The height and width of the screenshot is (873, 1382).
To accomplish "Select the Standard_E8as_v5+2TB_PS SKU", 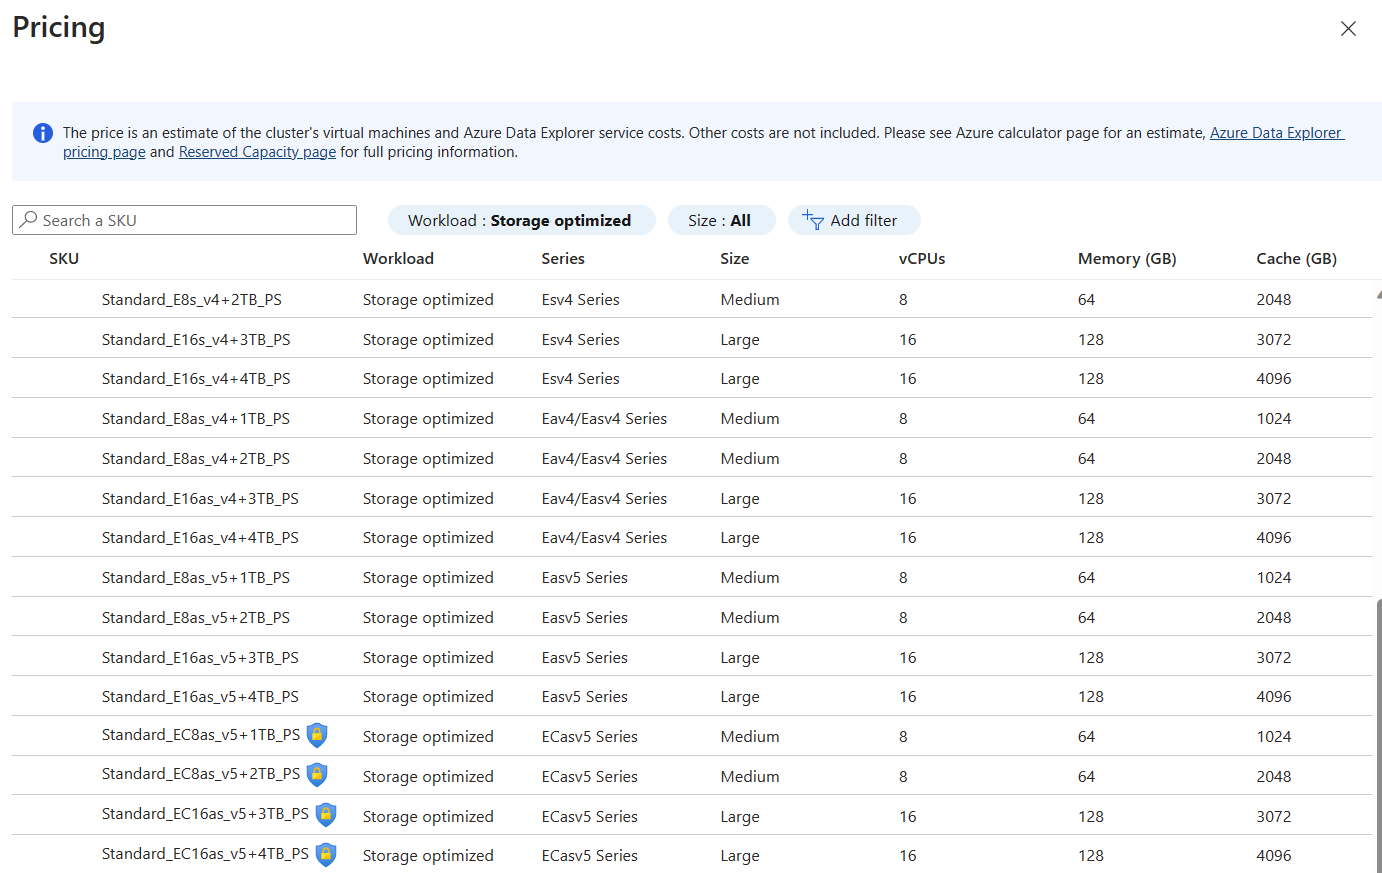I will coord(196,617).
